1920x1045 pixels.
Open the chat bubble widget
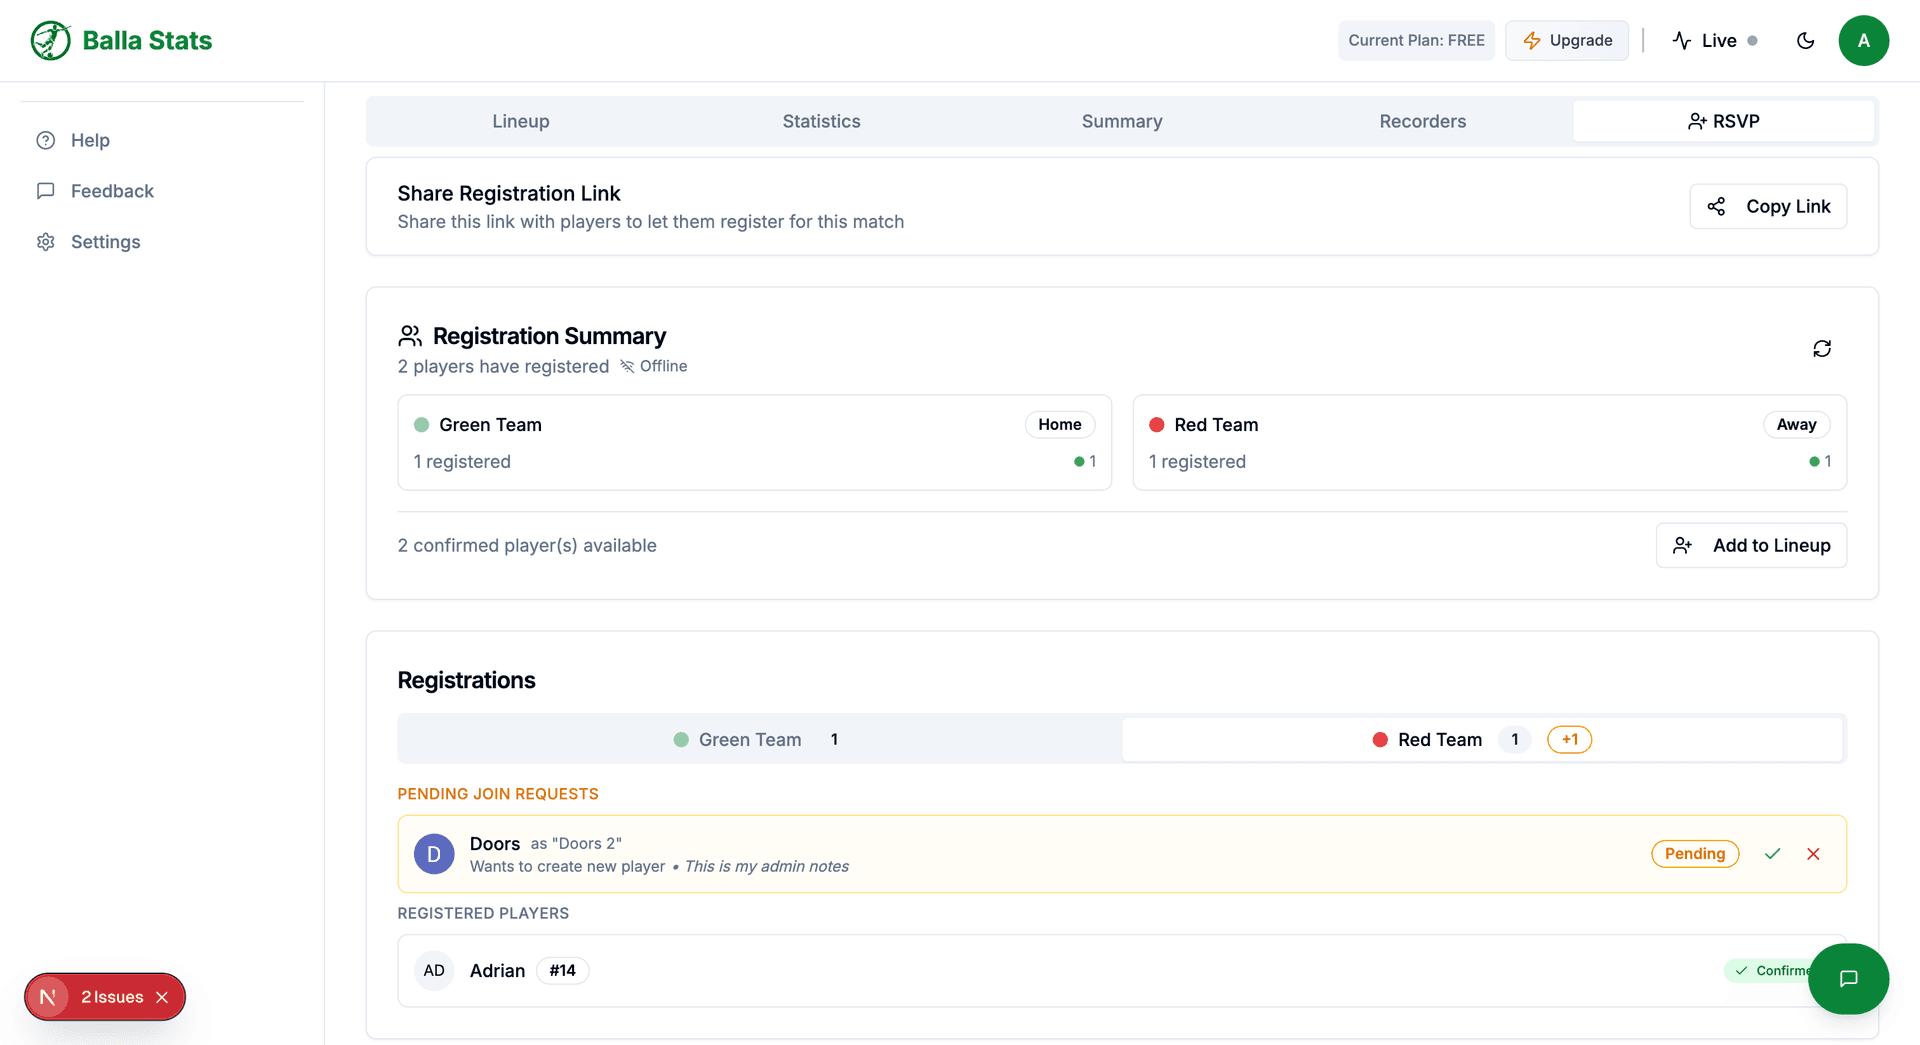click(1848, 978)
